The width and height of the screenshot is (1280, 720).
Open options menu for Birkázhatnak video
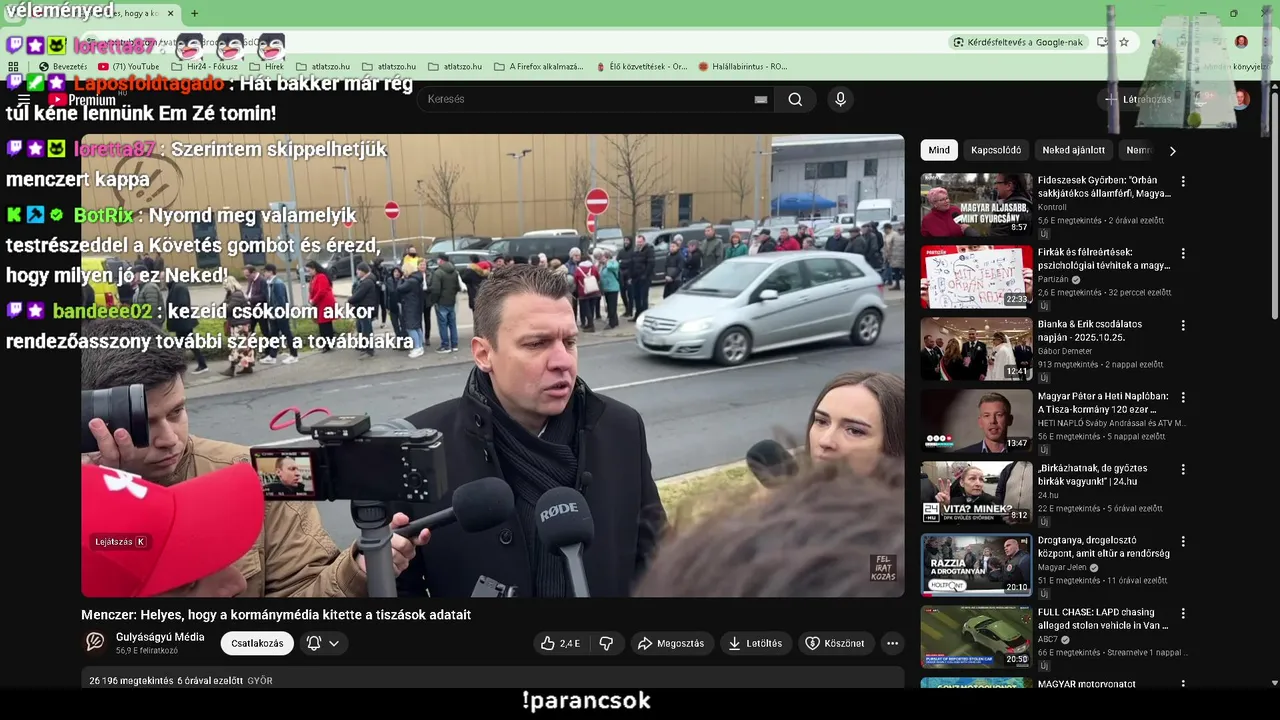click(1183, 470)
